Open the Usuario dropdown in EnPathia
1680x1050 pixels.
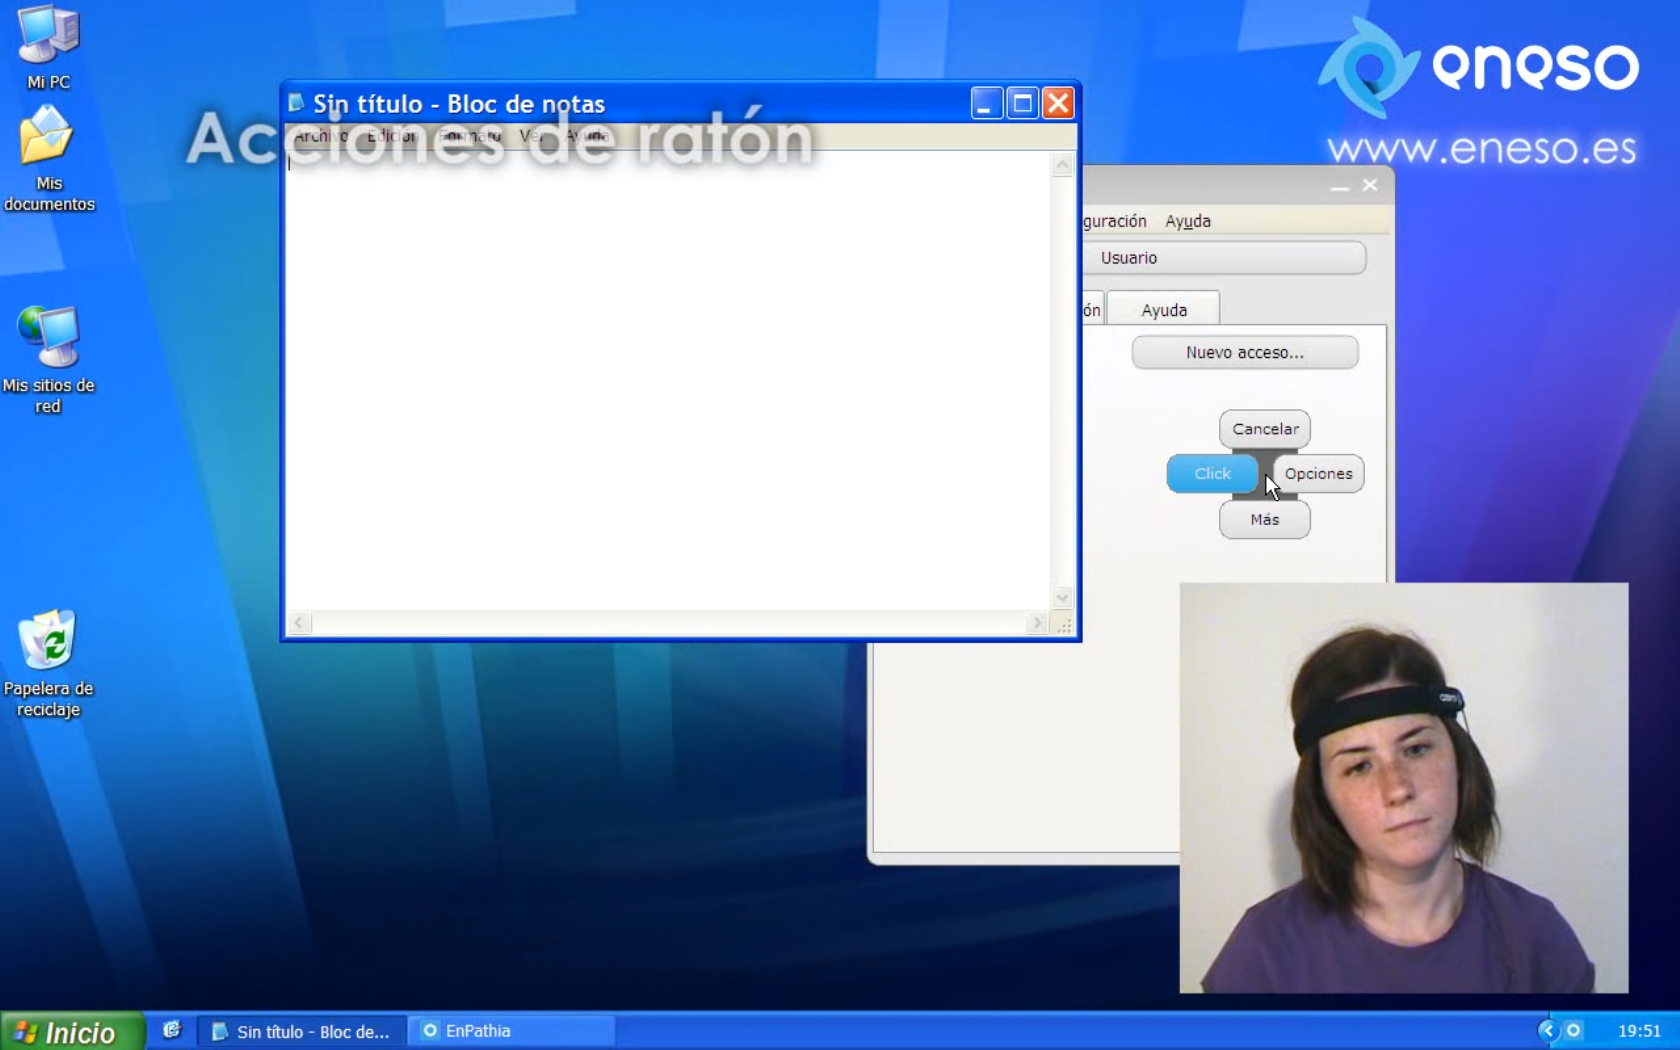tap(1225, 258)
